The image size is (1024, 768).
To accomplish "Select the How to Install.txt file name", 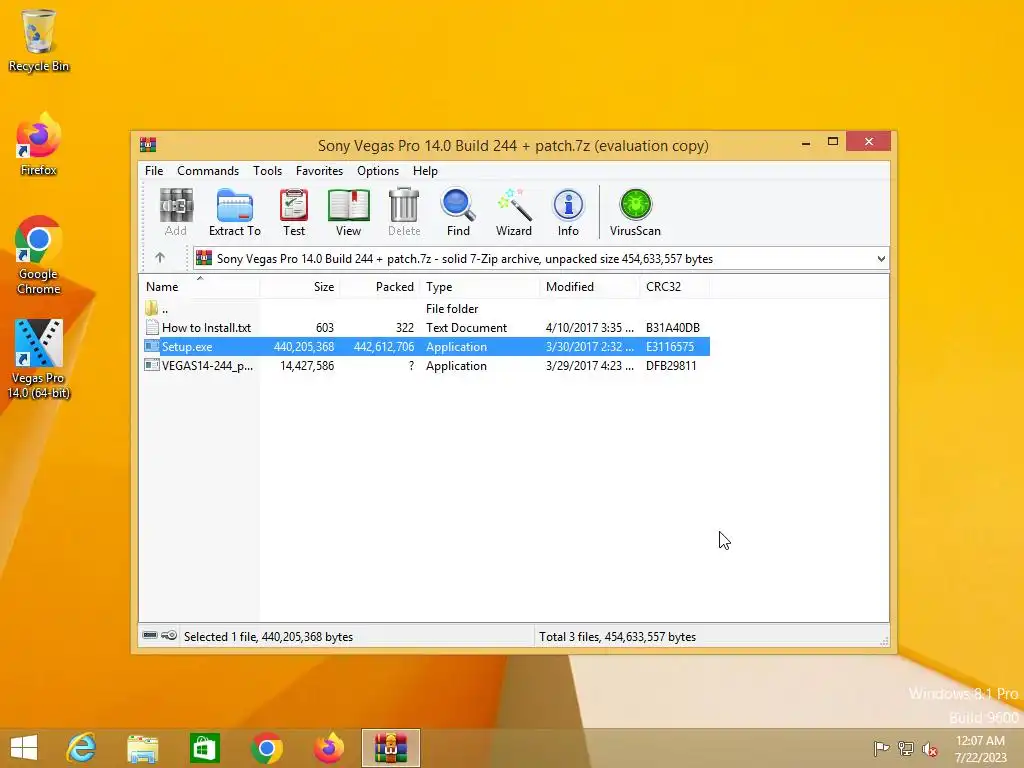I will pos(206,327).
